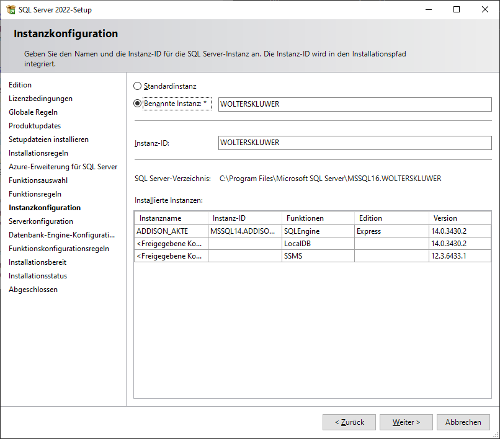Image resolution: width=500 pixels, height=439 pixels.
Task: Select Abgeschlossen step
Action: [x=33, y=289]
